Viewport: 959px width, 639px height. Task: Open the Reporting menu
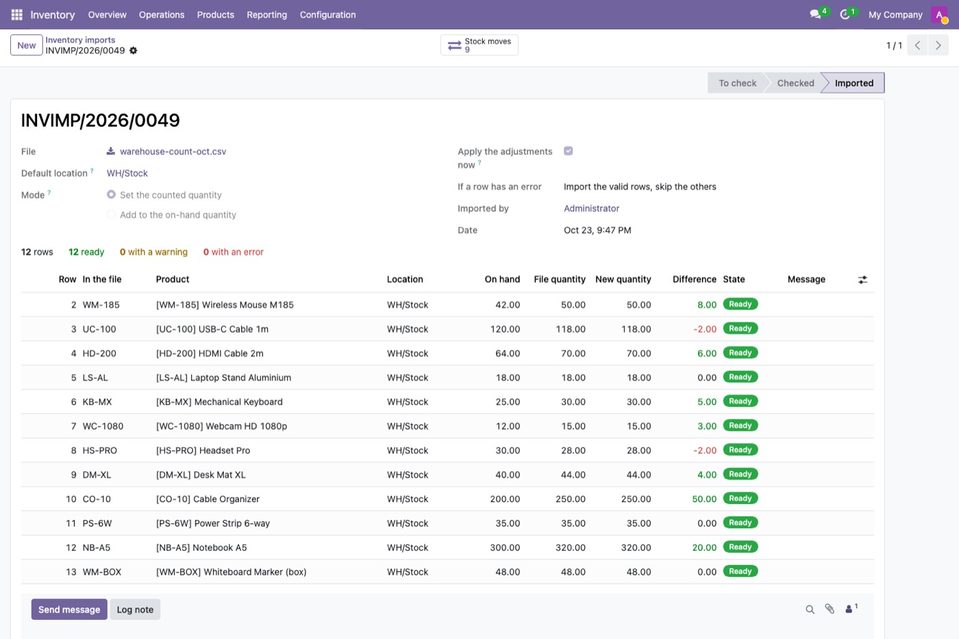click(267, 15)
